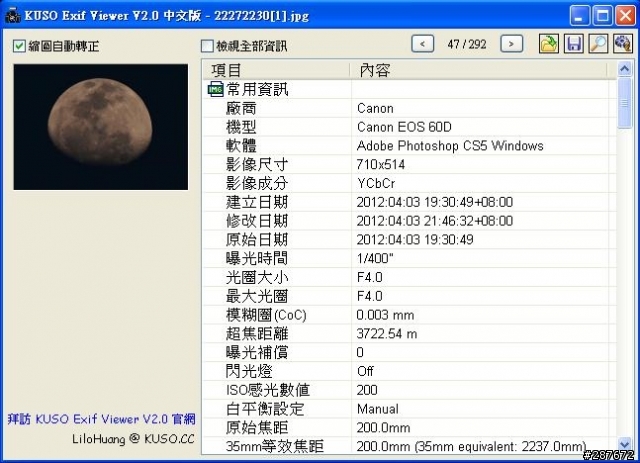Click the YCbCr value
Screen dimensions: 640x463
(x=376, y=183)
